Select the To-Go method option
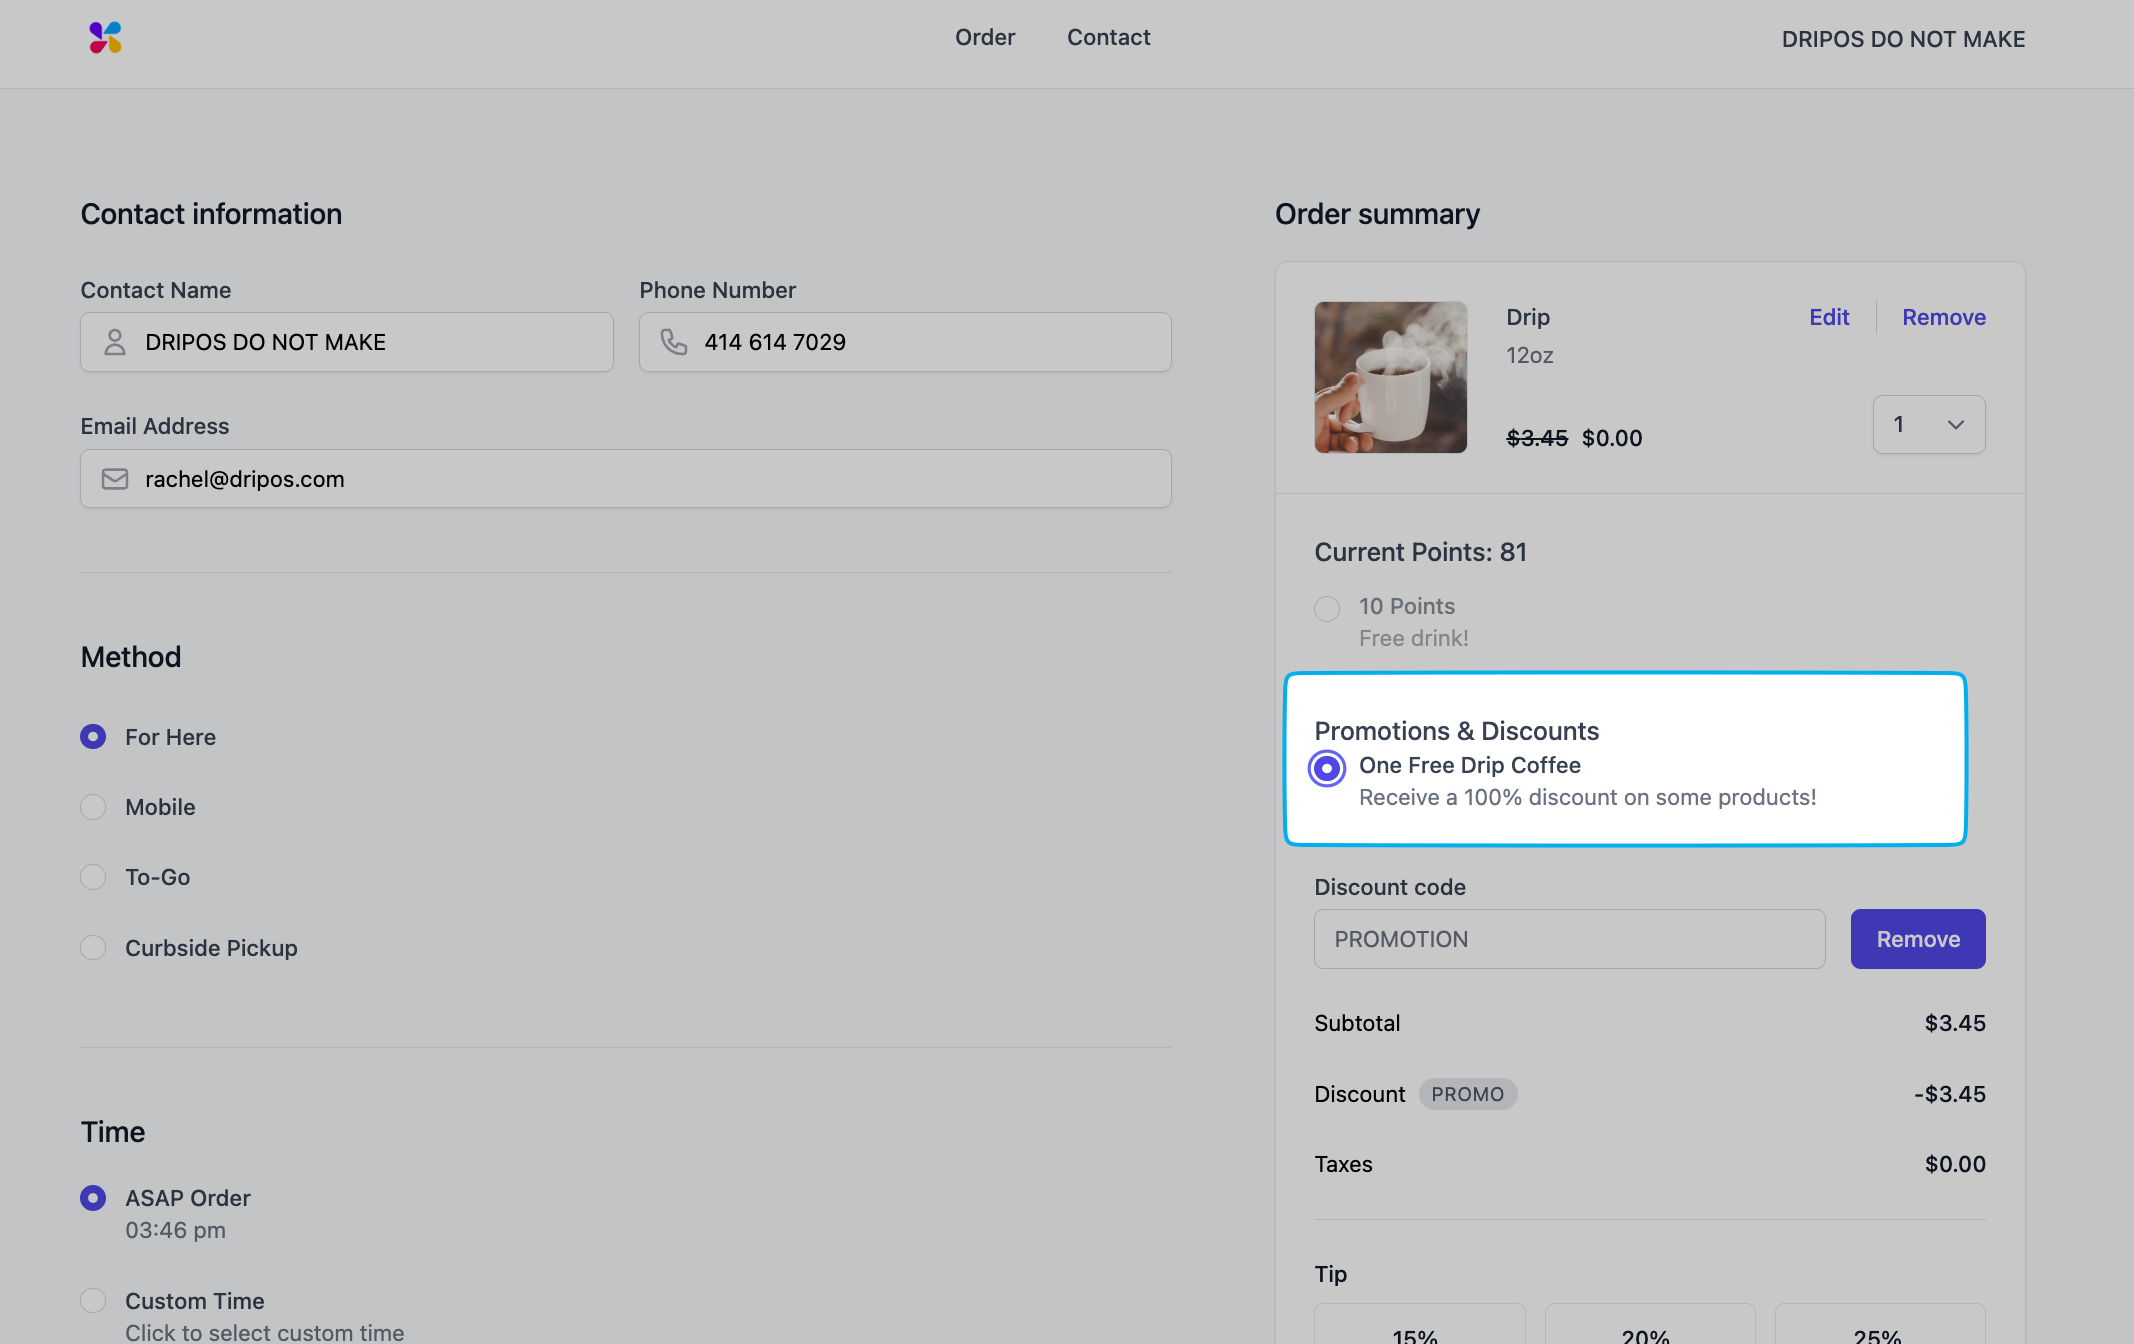Screen dimensions: 2134x1344 [93, 877]
